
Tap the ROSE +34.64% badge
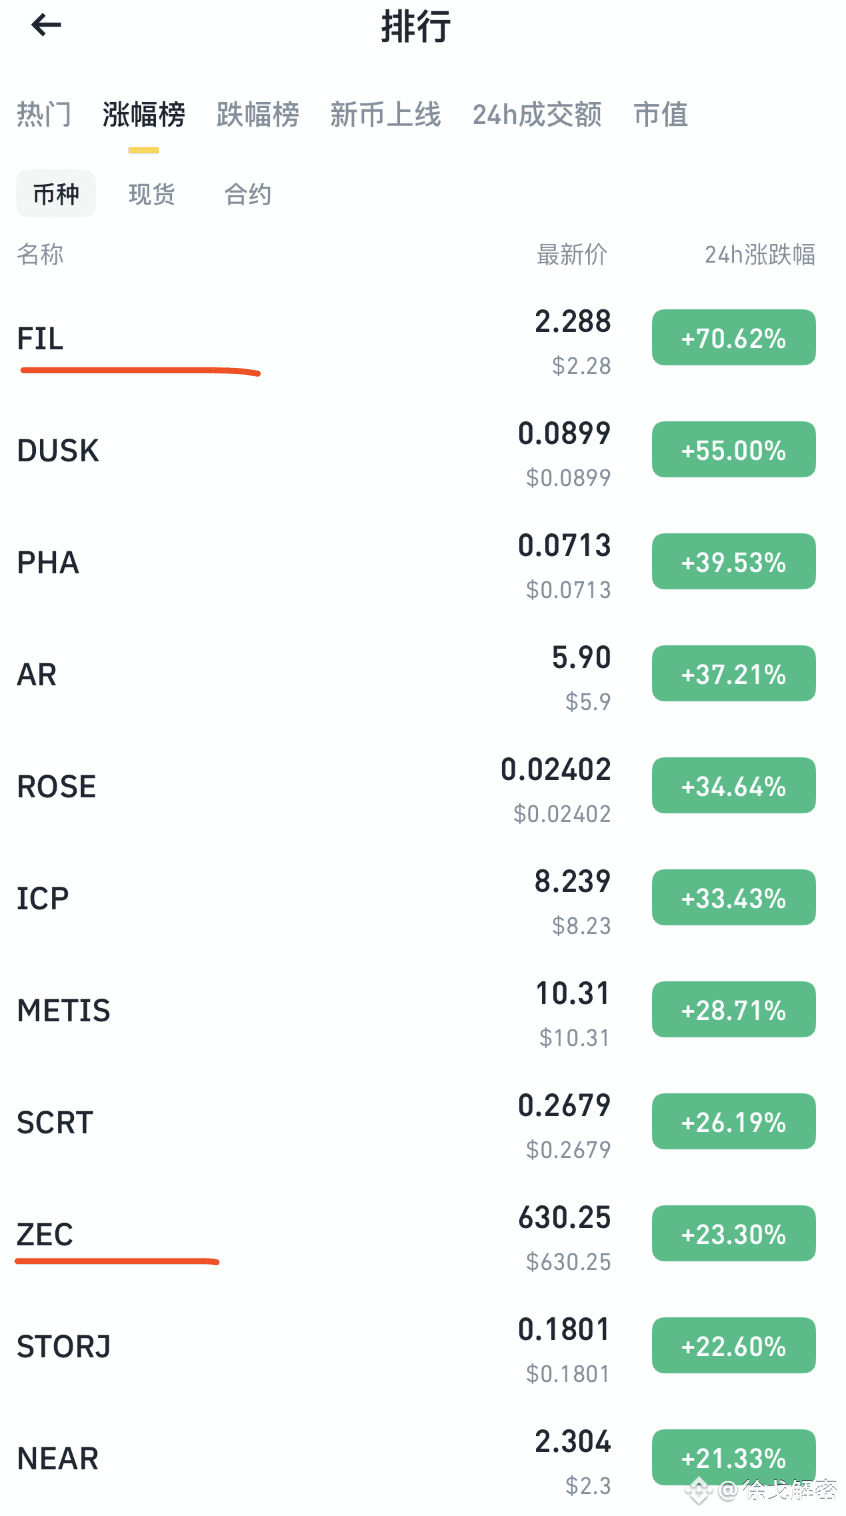733,787
